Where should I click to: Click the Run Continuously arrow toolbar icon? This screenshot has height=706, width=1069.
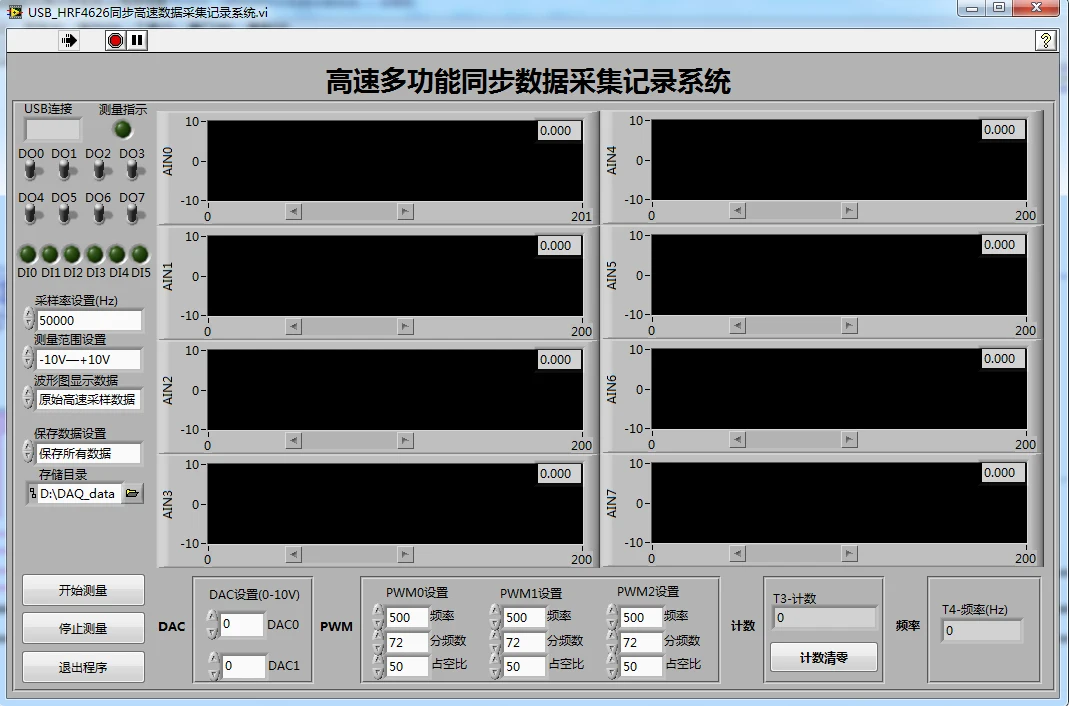pos(69,41)
